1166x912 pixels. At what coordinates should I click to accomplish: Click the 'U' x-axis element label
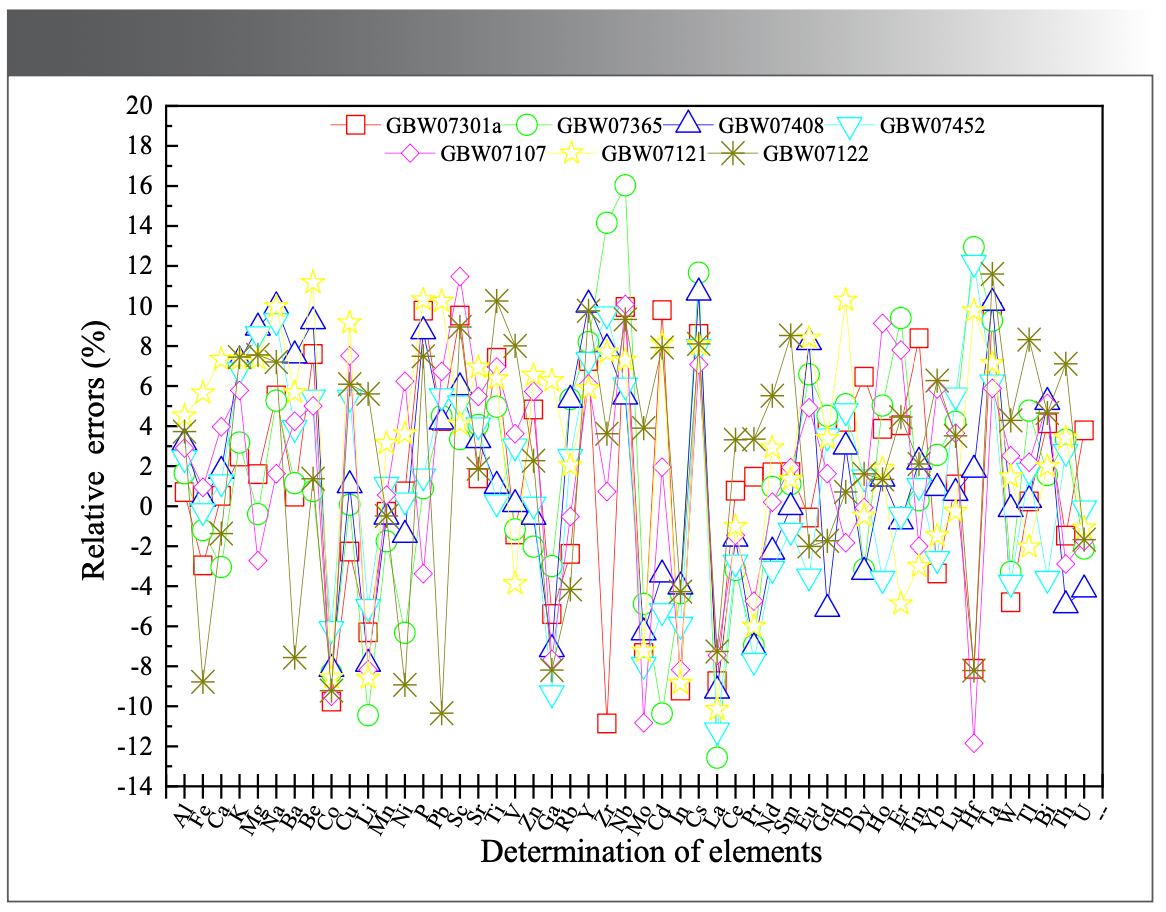[1083, 811]
